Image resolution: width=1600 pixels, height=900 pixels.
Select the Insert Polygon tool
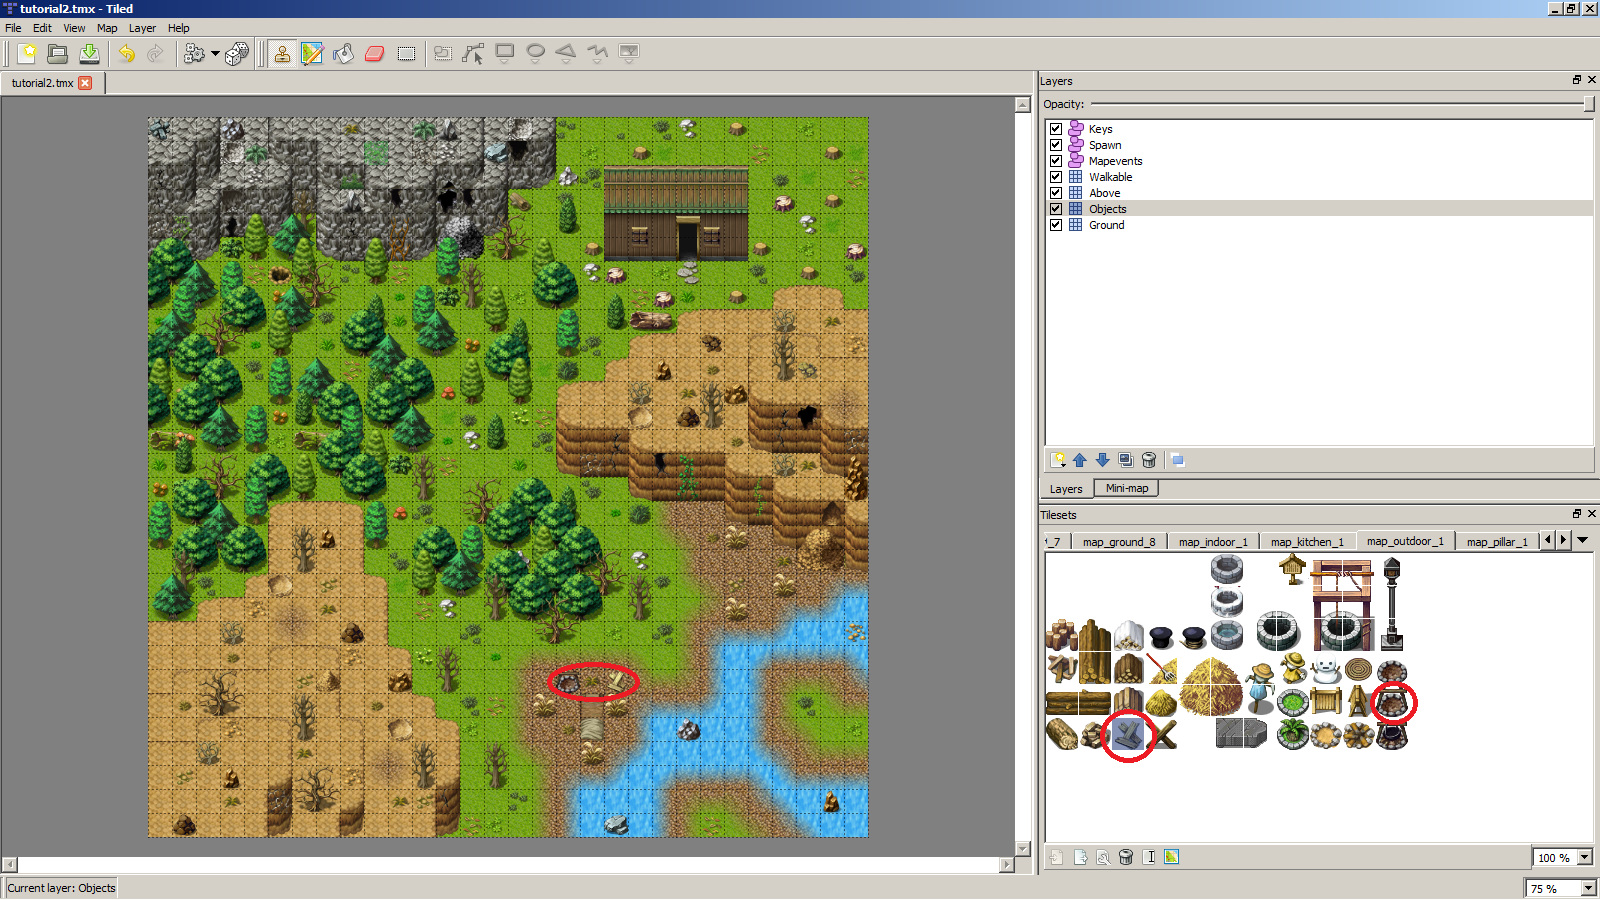click(566, 53)
